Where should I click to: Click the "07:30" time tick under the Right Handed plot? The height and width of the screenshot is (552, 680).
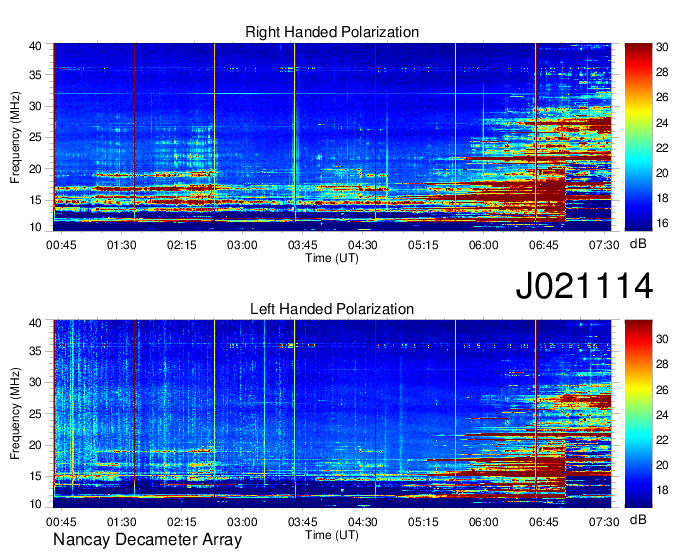[604, 245]
